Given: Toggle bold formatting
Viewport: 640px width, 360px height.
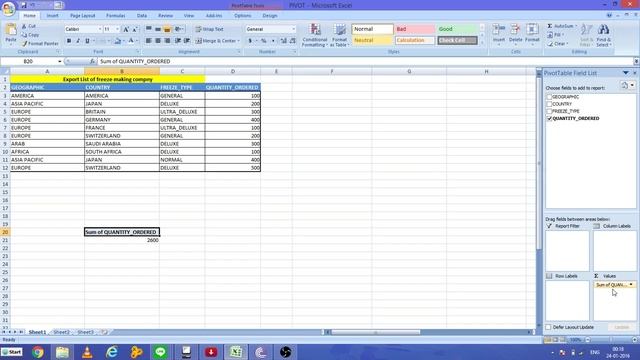Looking at the screenshot, I should (x=69, y=41).
